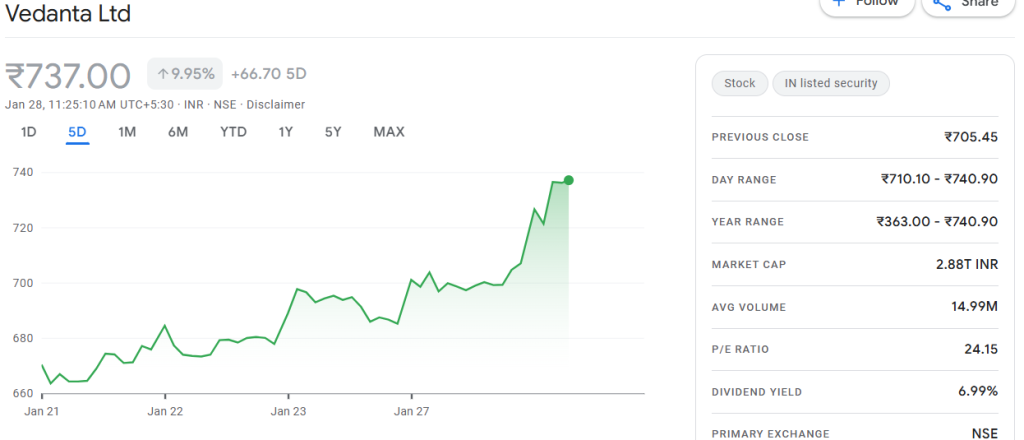Click the 14.99M volume value
Image resolution: width=1024 pixels, height=440 pixels.
click(974, 307)
